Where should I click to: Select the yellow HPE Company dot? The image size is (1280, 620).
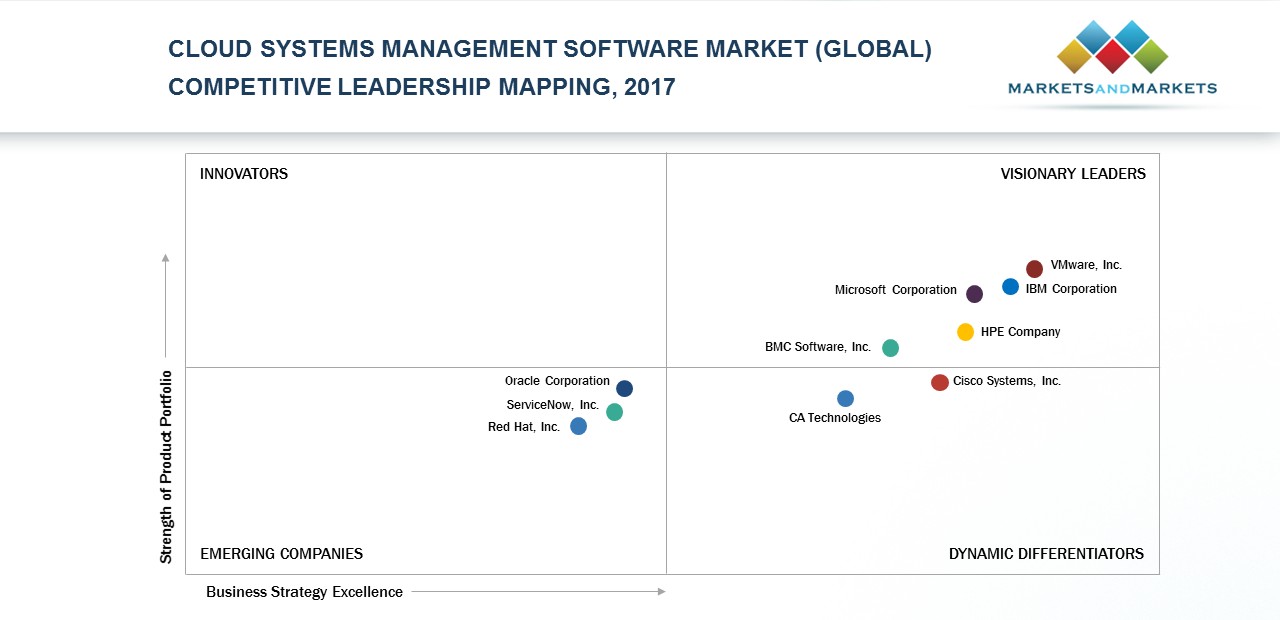coord(965,332)
